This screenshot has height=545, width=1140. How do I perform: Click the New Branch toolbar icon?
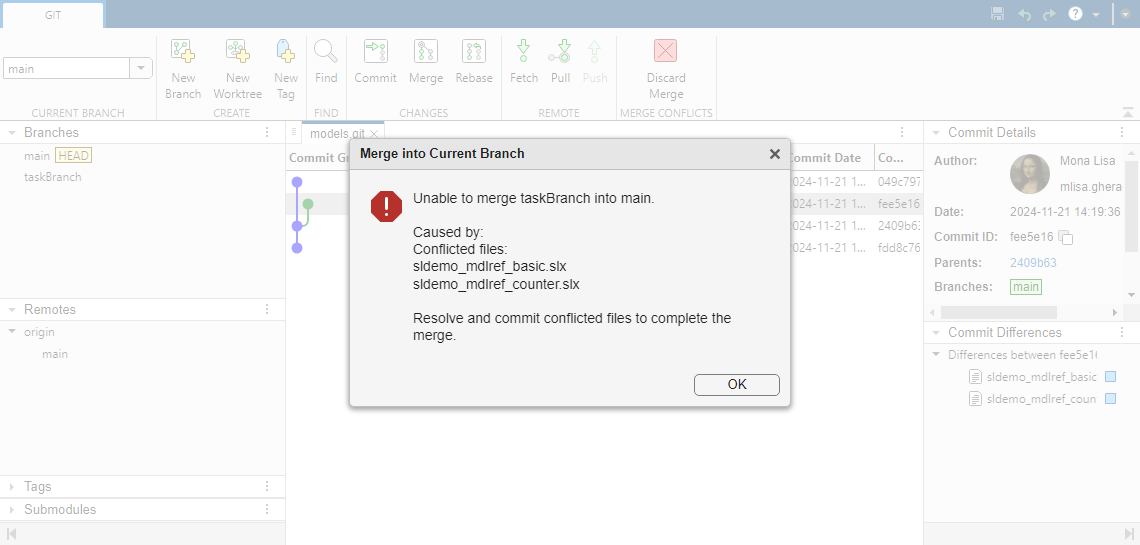click(x=183, y=52)
